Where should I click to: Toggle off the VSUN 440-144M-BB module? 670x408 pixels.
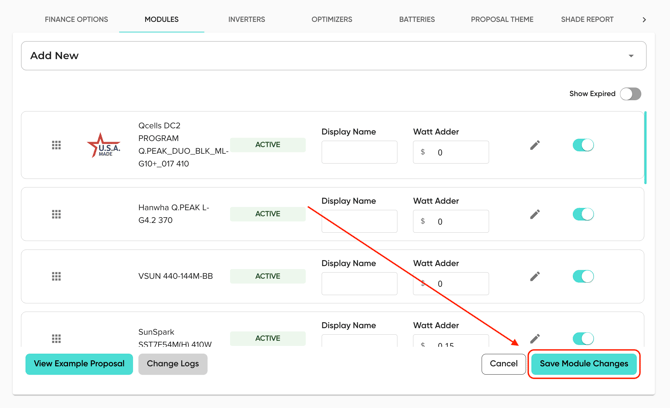click(583, 276)
